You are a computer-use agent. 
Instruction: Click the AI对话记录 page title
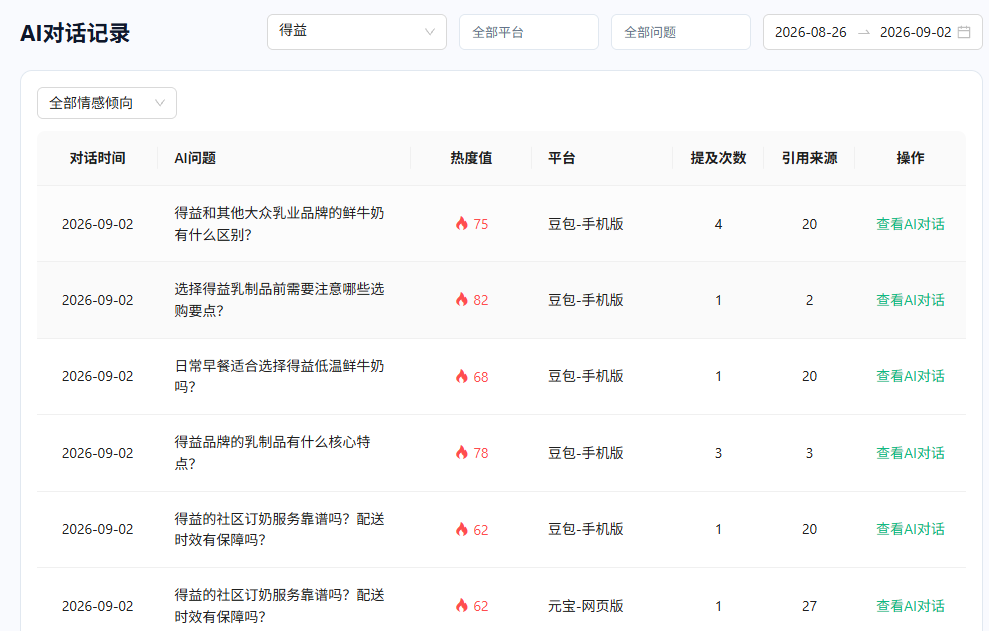point(75,33)
